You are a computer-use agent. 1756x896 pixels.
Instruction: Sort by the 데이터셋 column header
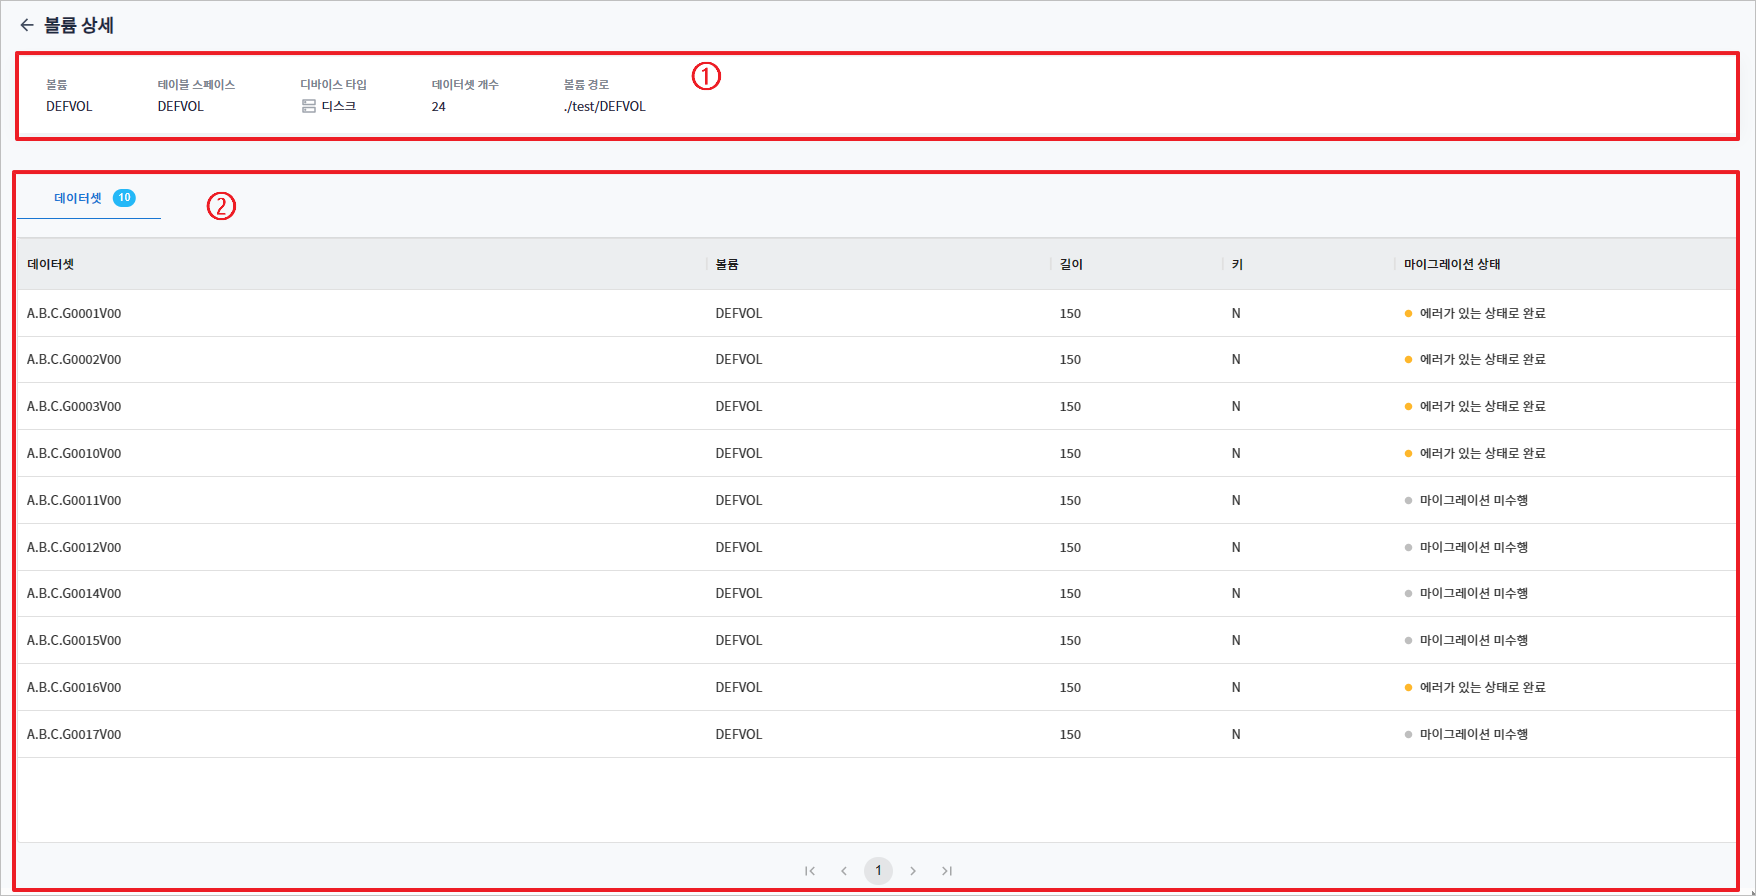coord(51,264)
